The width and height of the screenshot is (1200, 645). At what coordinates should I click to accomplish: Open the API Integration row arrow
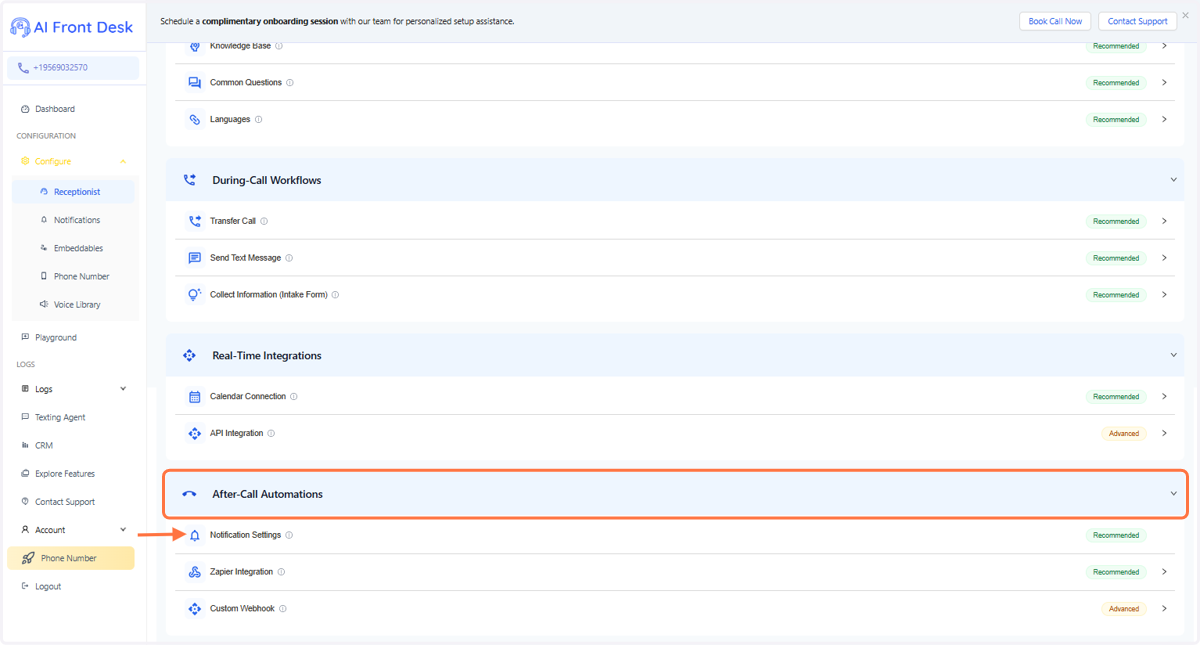pyautogui.click(x=1164, y=433)
